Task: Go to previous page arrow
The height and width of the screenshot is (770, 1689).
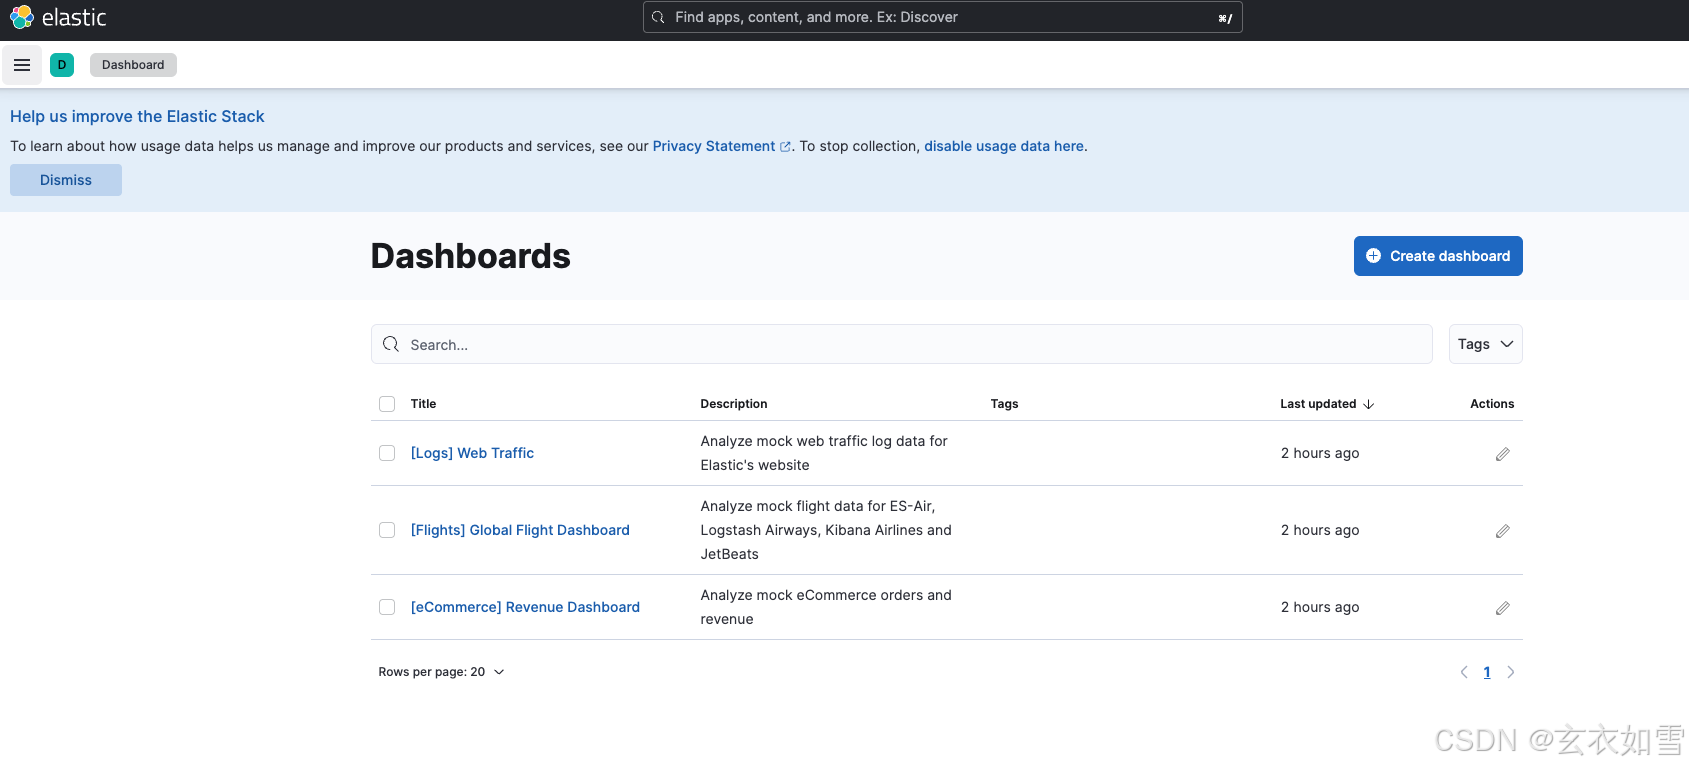Action: [1464, 672]
